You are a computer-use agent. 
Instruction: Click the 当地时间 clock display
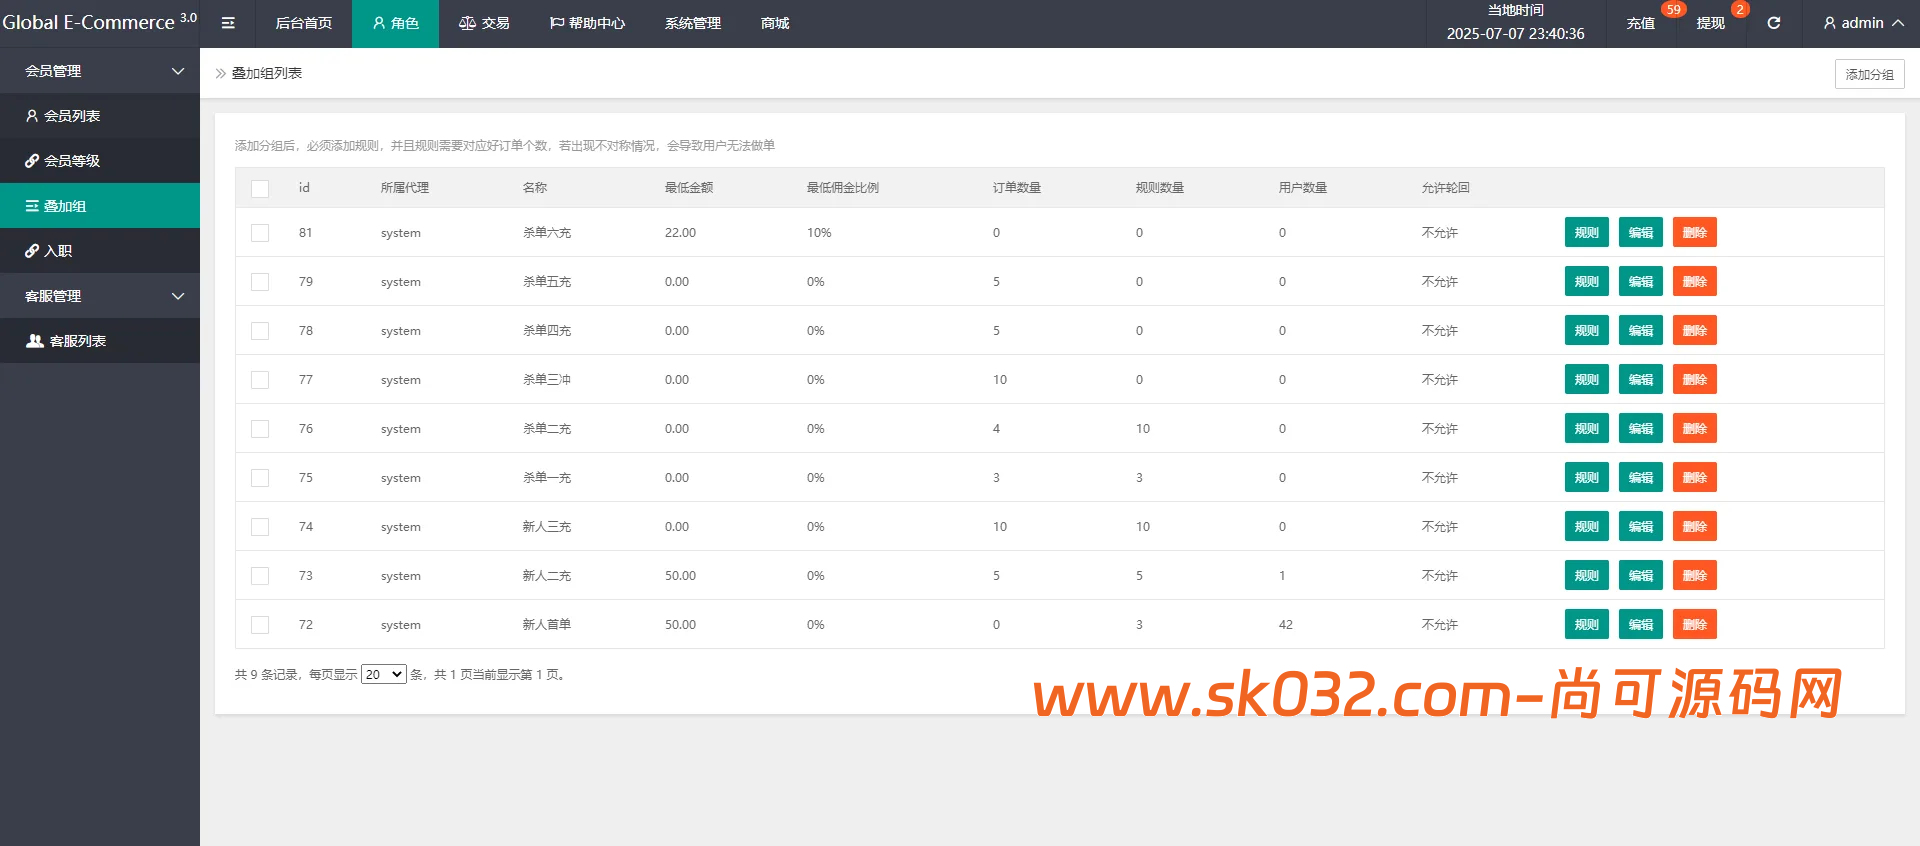(x=1515, y=23)
